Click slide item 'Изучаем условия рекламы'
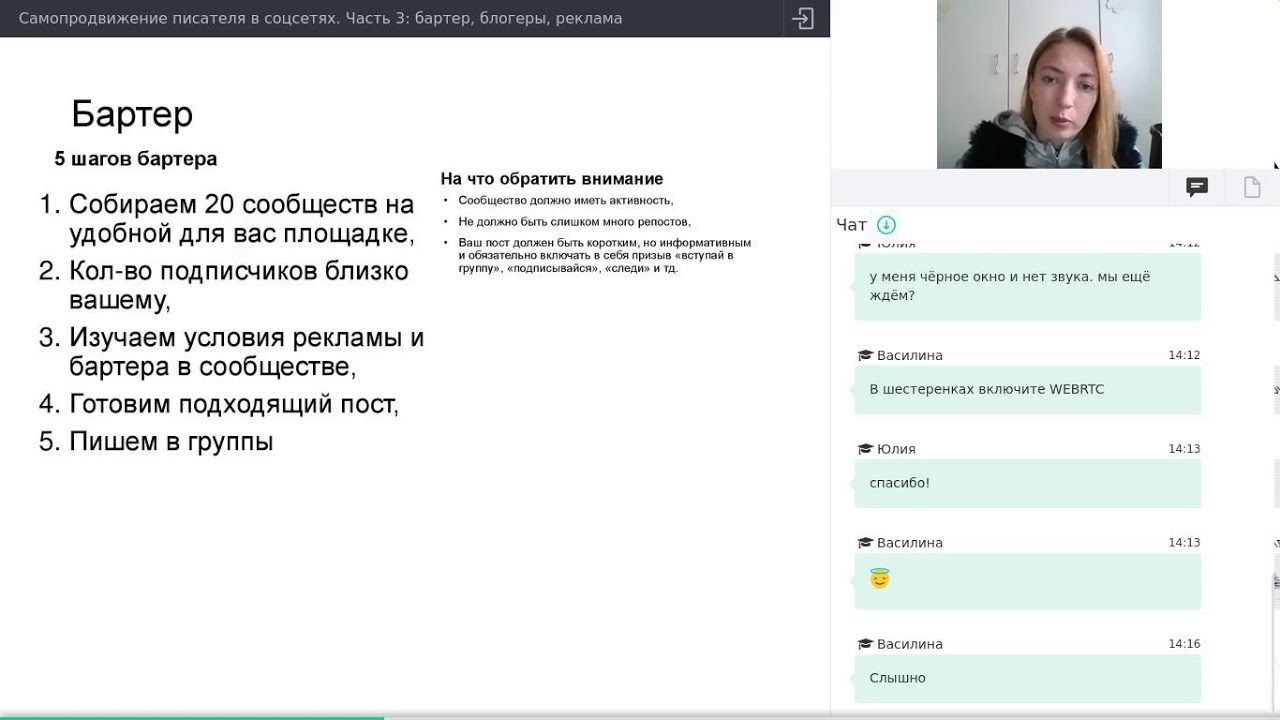The image size is (1280, 720). click(x=232, y=352)
